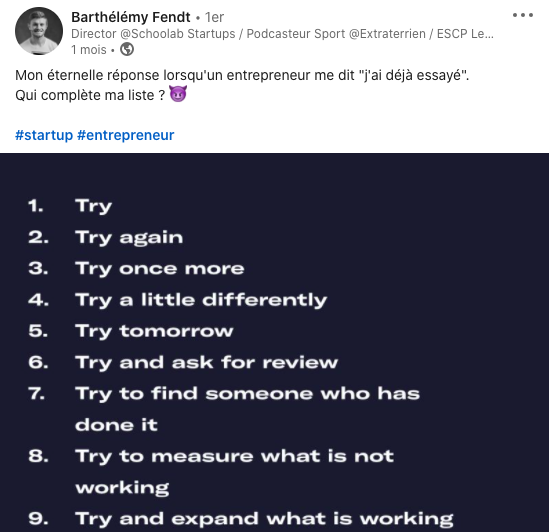The height and width of the screenshot is (532, 549).
Task: Click Barthélémy Fendt's profile photo
Action: point(39,31)
